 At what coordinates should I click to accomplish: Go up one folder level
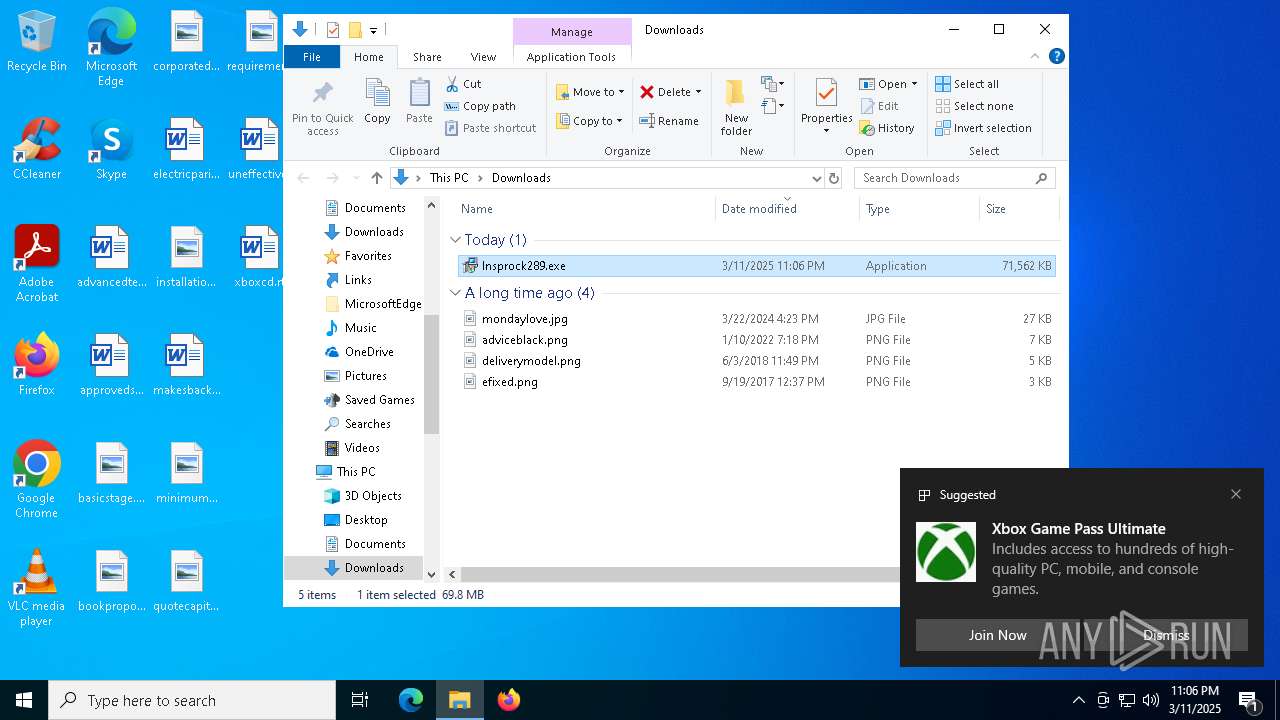point(376,178)
